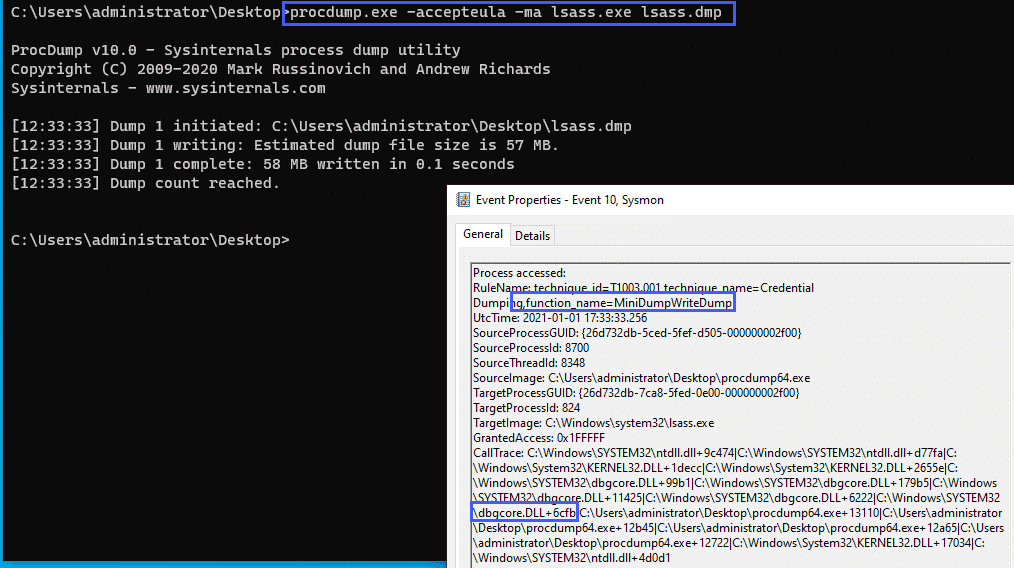
Task: Click the SourceProcessGUID line
Action: click(x=637, y=333)
